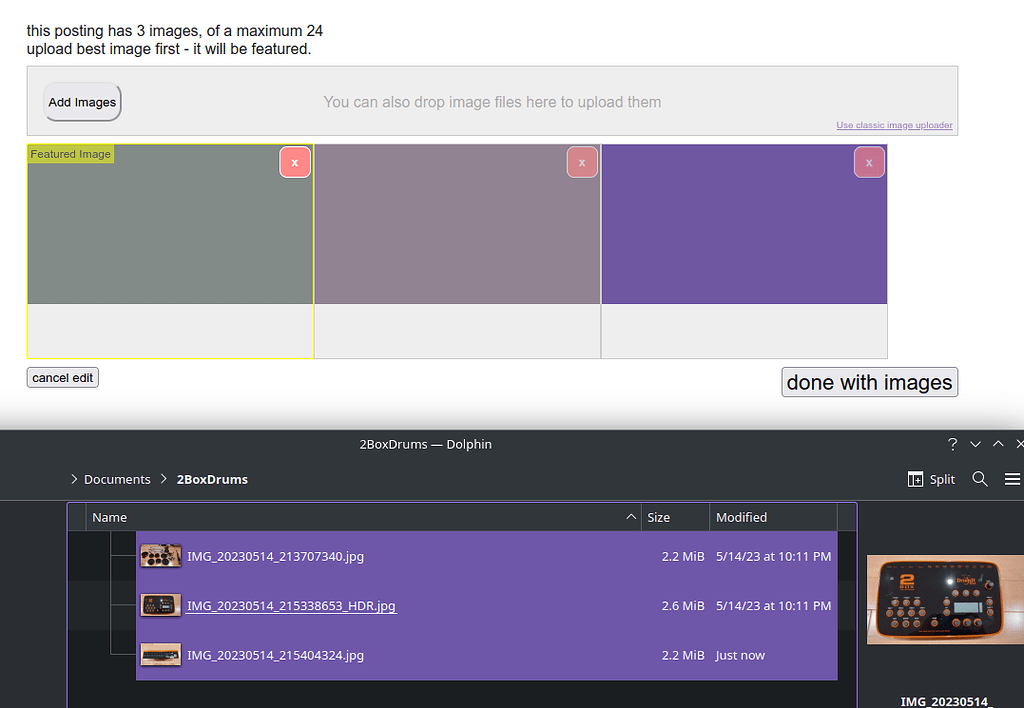Click the Split view icon in Dolphin
This screenshot has width=1024, height=708.
pyautogui.click(x=931, y=479)
